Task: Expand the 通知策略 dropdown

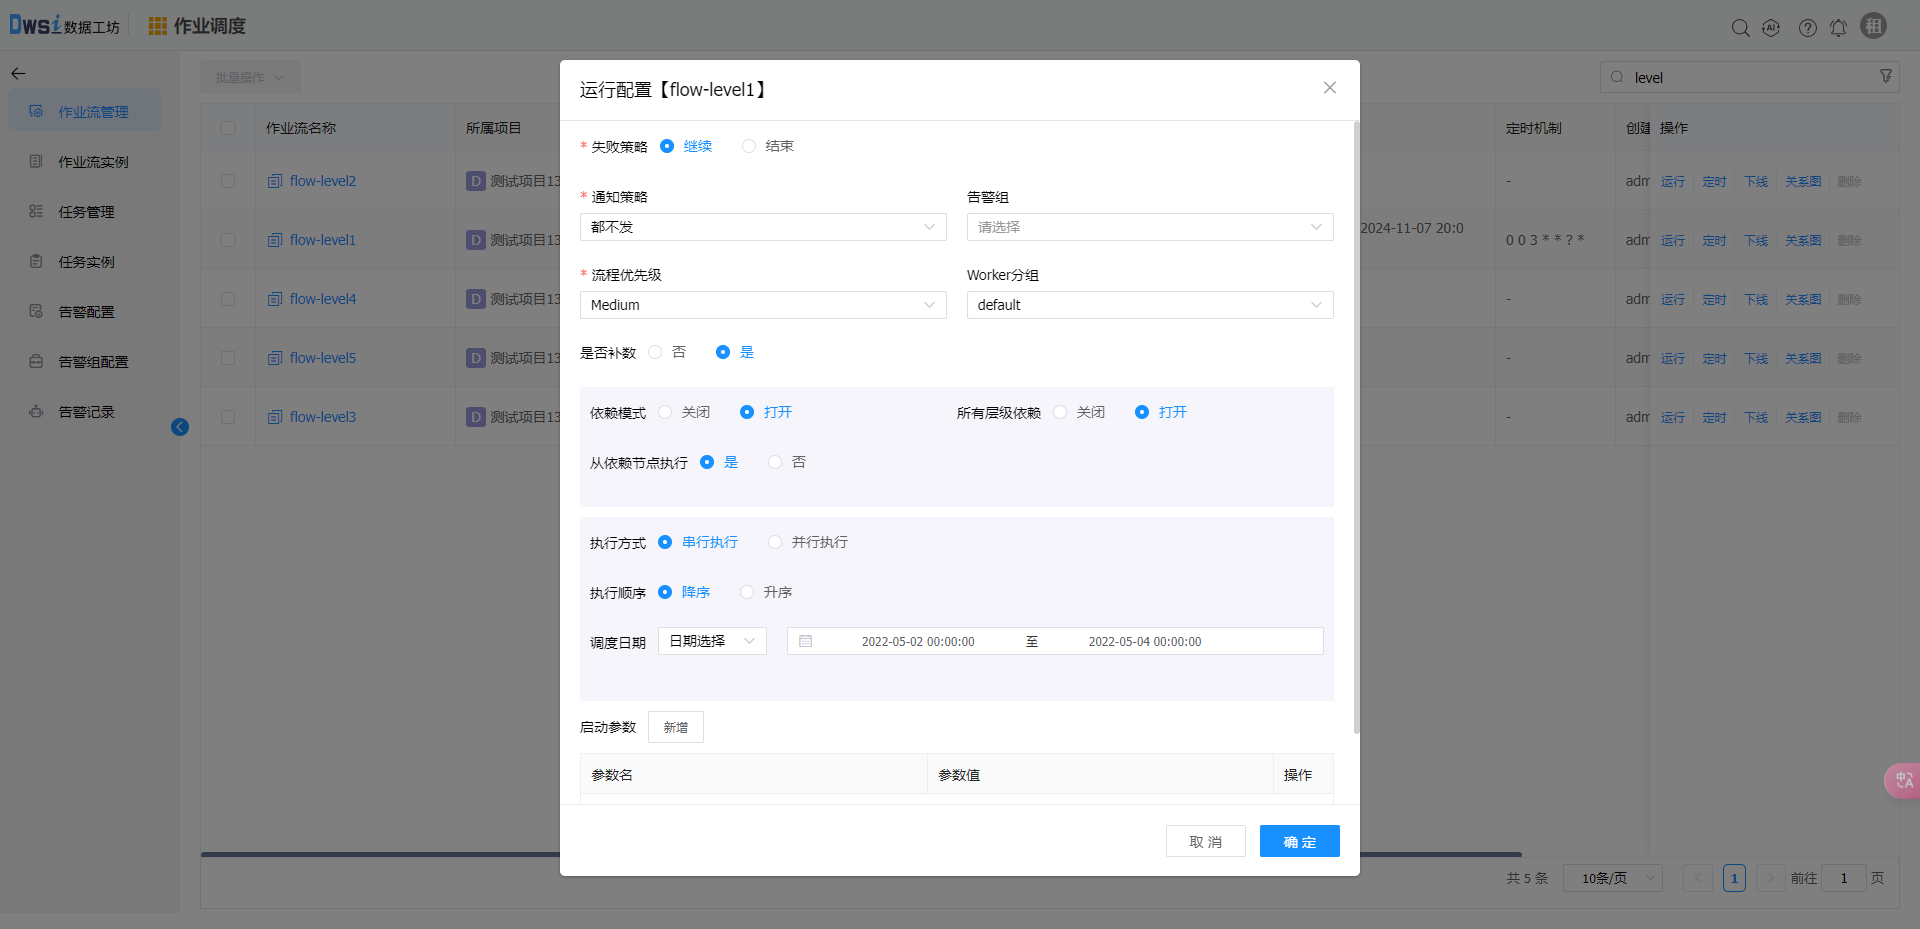Action: [762, 227]
